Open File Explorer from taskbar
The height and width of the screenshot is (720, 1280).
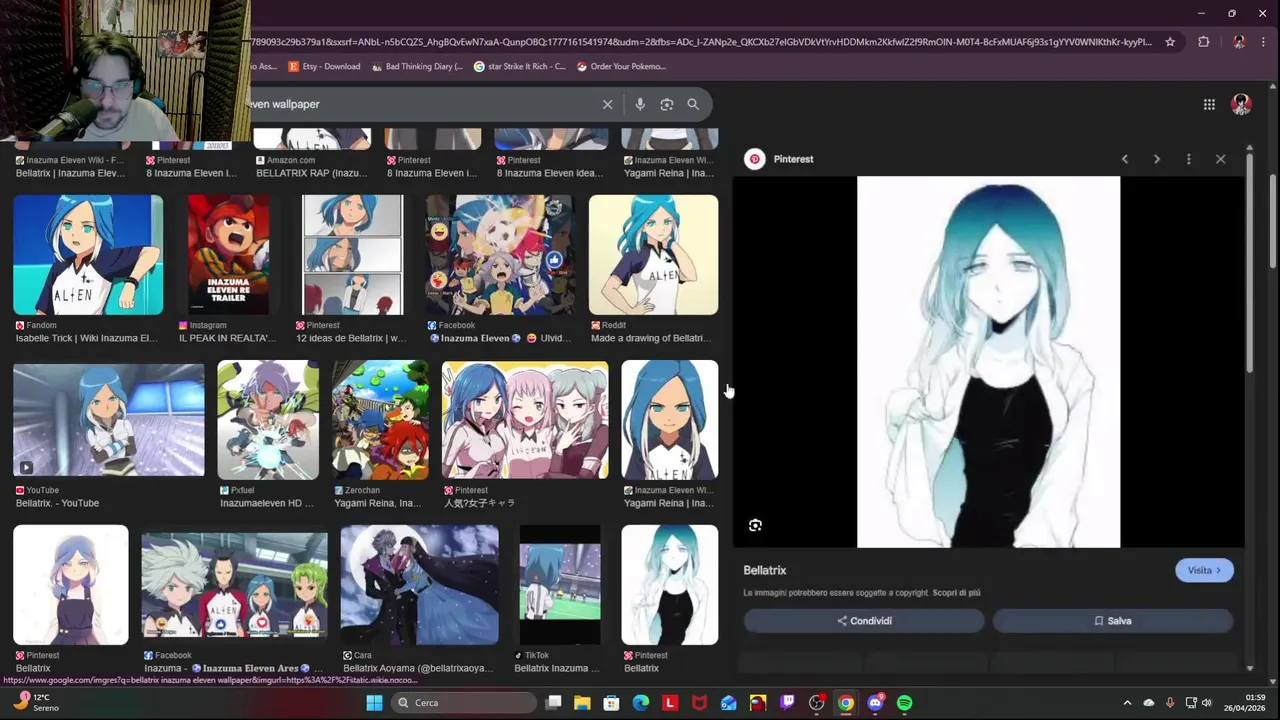point(582,703)
